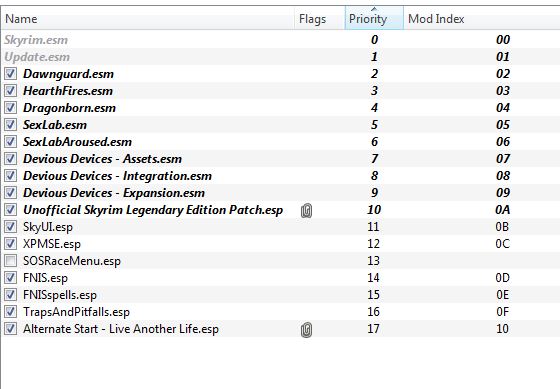Viewport: 560px width, 389px height.
Task: Select the SOSRaceMenu.esp plugin name
Action: point(72,261)
